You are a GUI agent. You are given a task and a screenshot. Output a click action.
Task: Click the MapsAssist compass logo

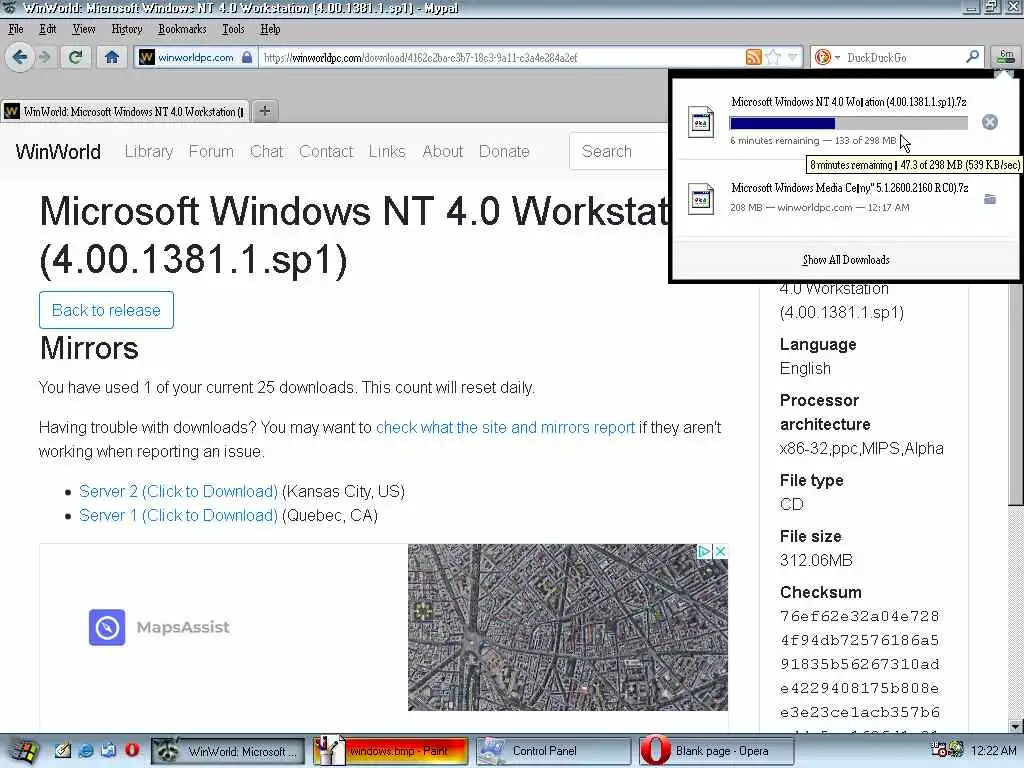107,627
